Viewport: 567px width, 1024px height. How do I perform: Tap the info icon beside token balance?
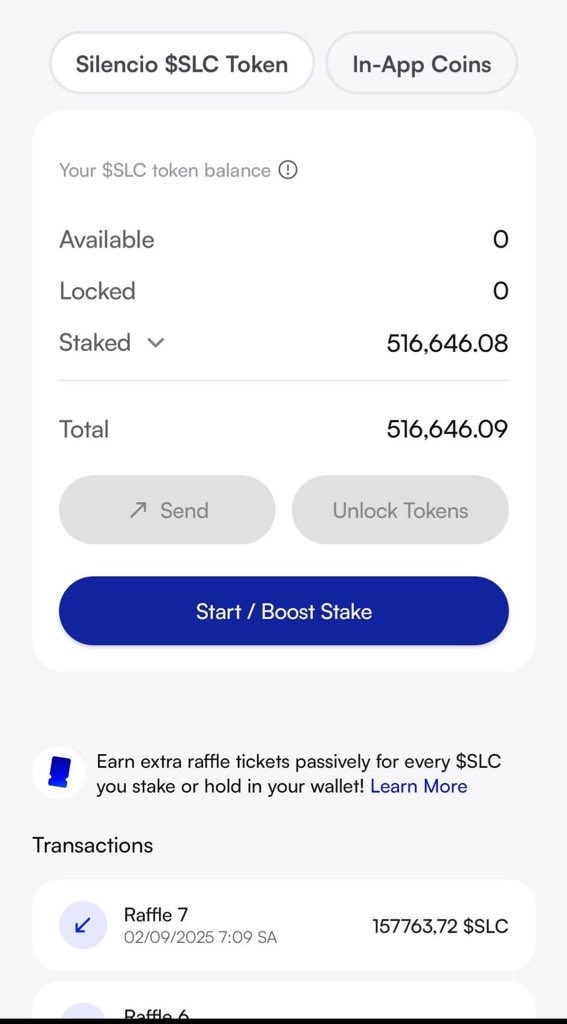tap(287, 170)
